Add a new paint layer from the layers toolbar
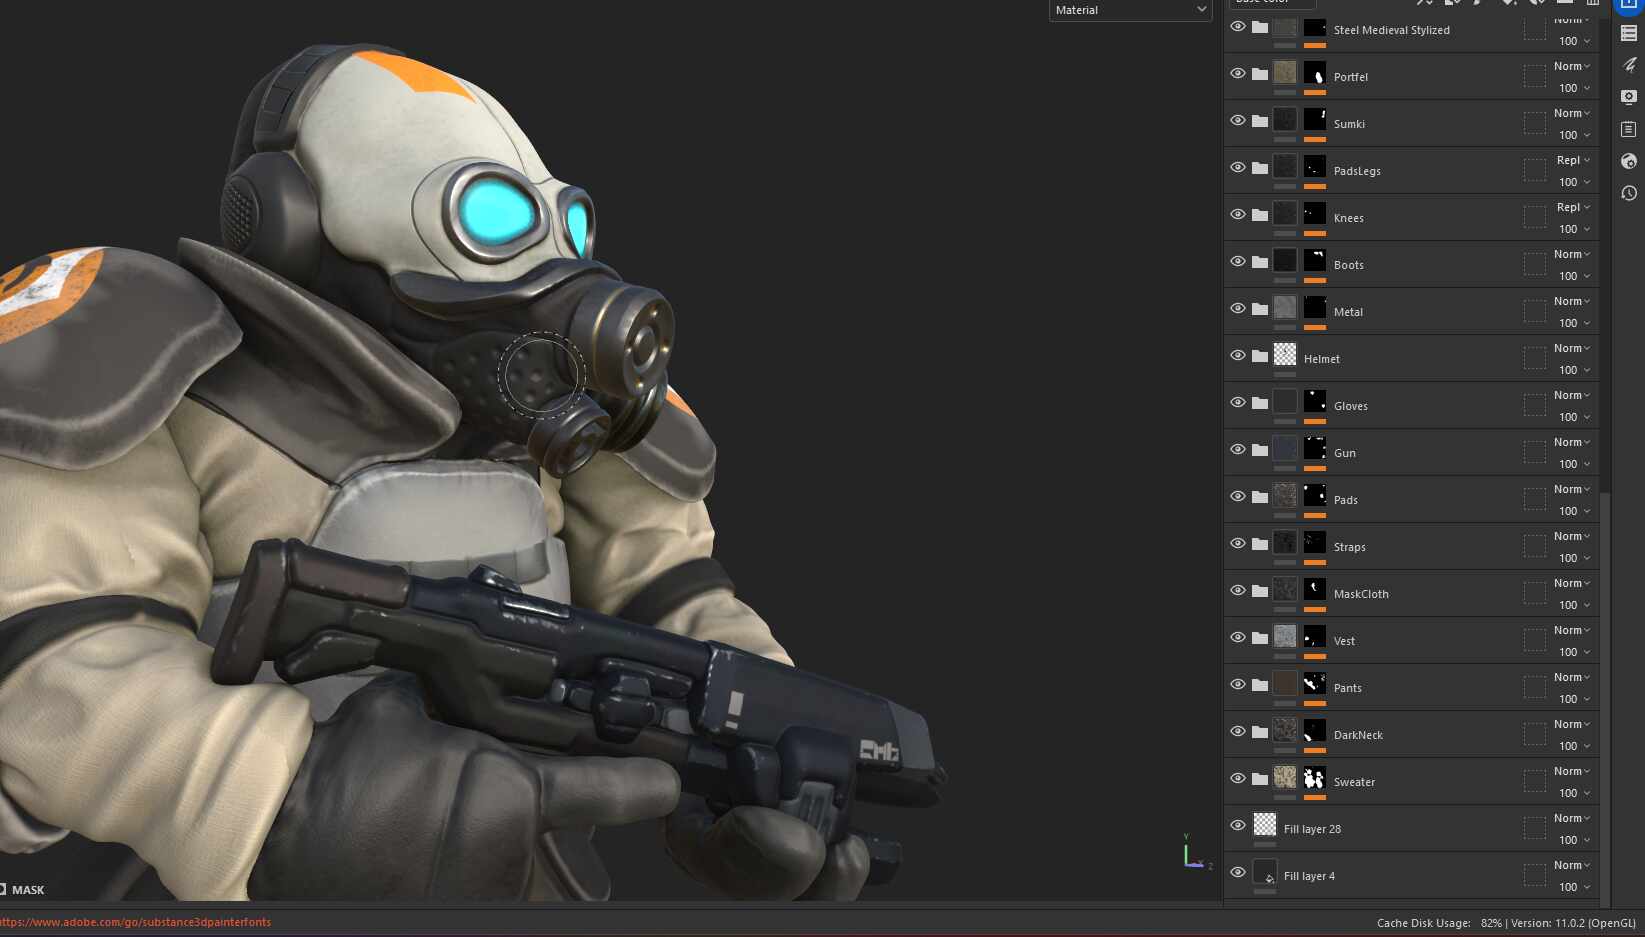The height and width of the screenshot is (937, 1645). (1478, 5)
